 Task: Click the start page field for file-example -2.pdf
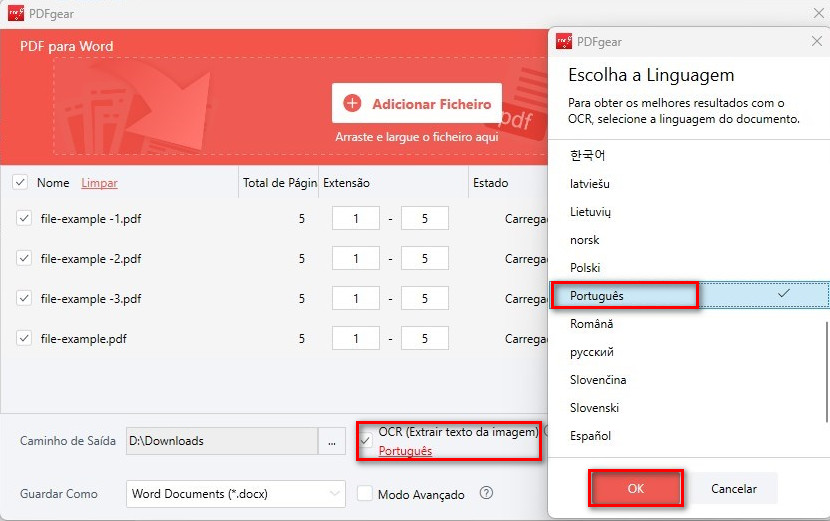coord(358,259)
